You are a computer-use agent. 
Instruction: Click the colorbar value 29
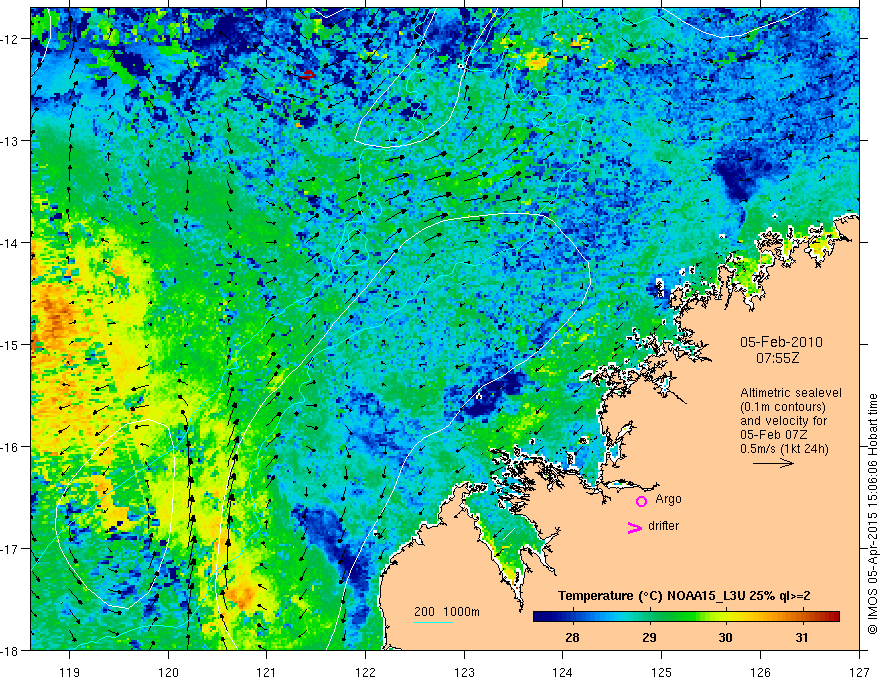pos(649,637)
